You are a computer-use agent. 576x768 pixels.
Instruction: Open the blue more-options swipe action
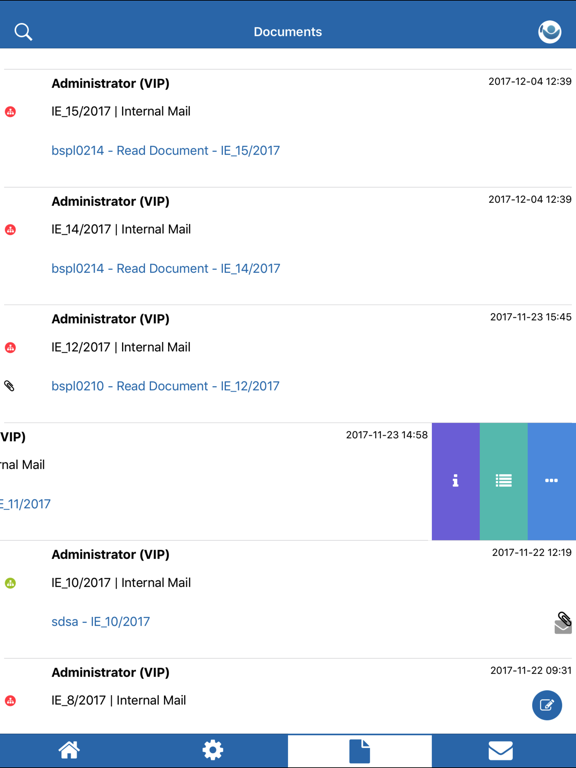pos(552,481)
